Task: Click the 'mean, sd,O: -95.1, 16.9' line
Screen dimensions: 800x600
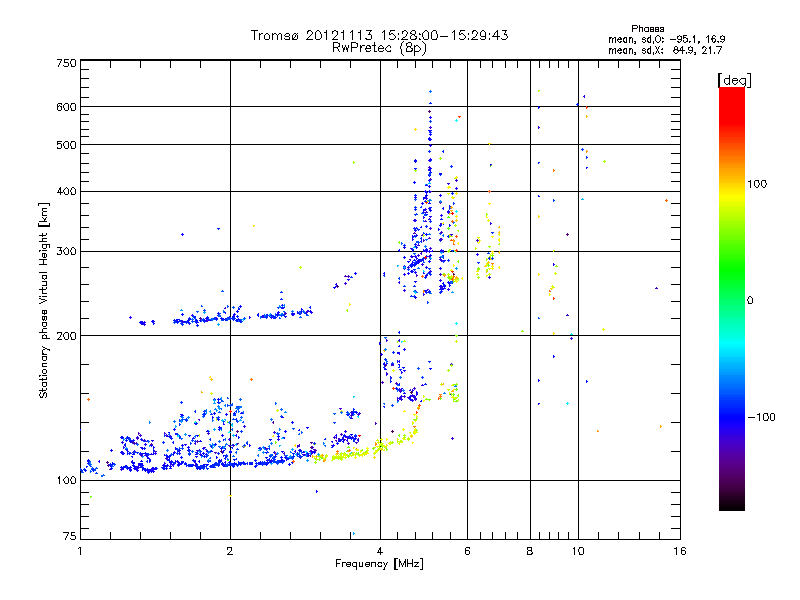Action: click(x=666, y=39)
